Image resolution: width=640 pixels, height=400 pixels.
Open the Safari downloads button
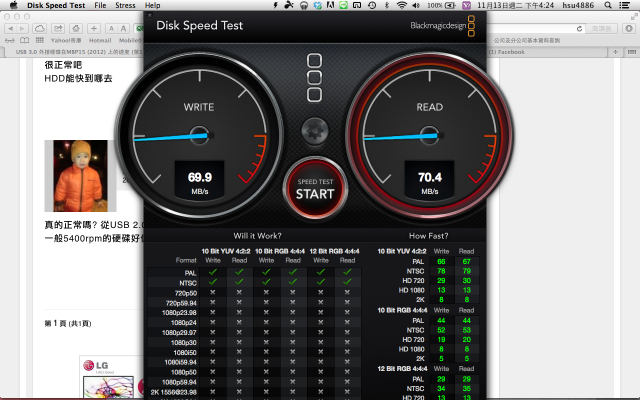tap(629, 29)
